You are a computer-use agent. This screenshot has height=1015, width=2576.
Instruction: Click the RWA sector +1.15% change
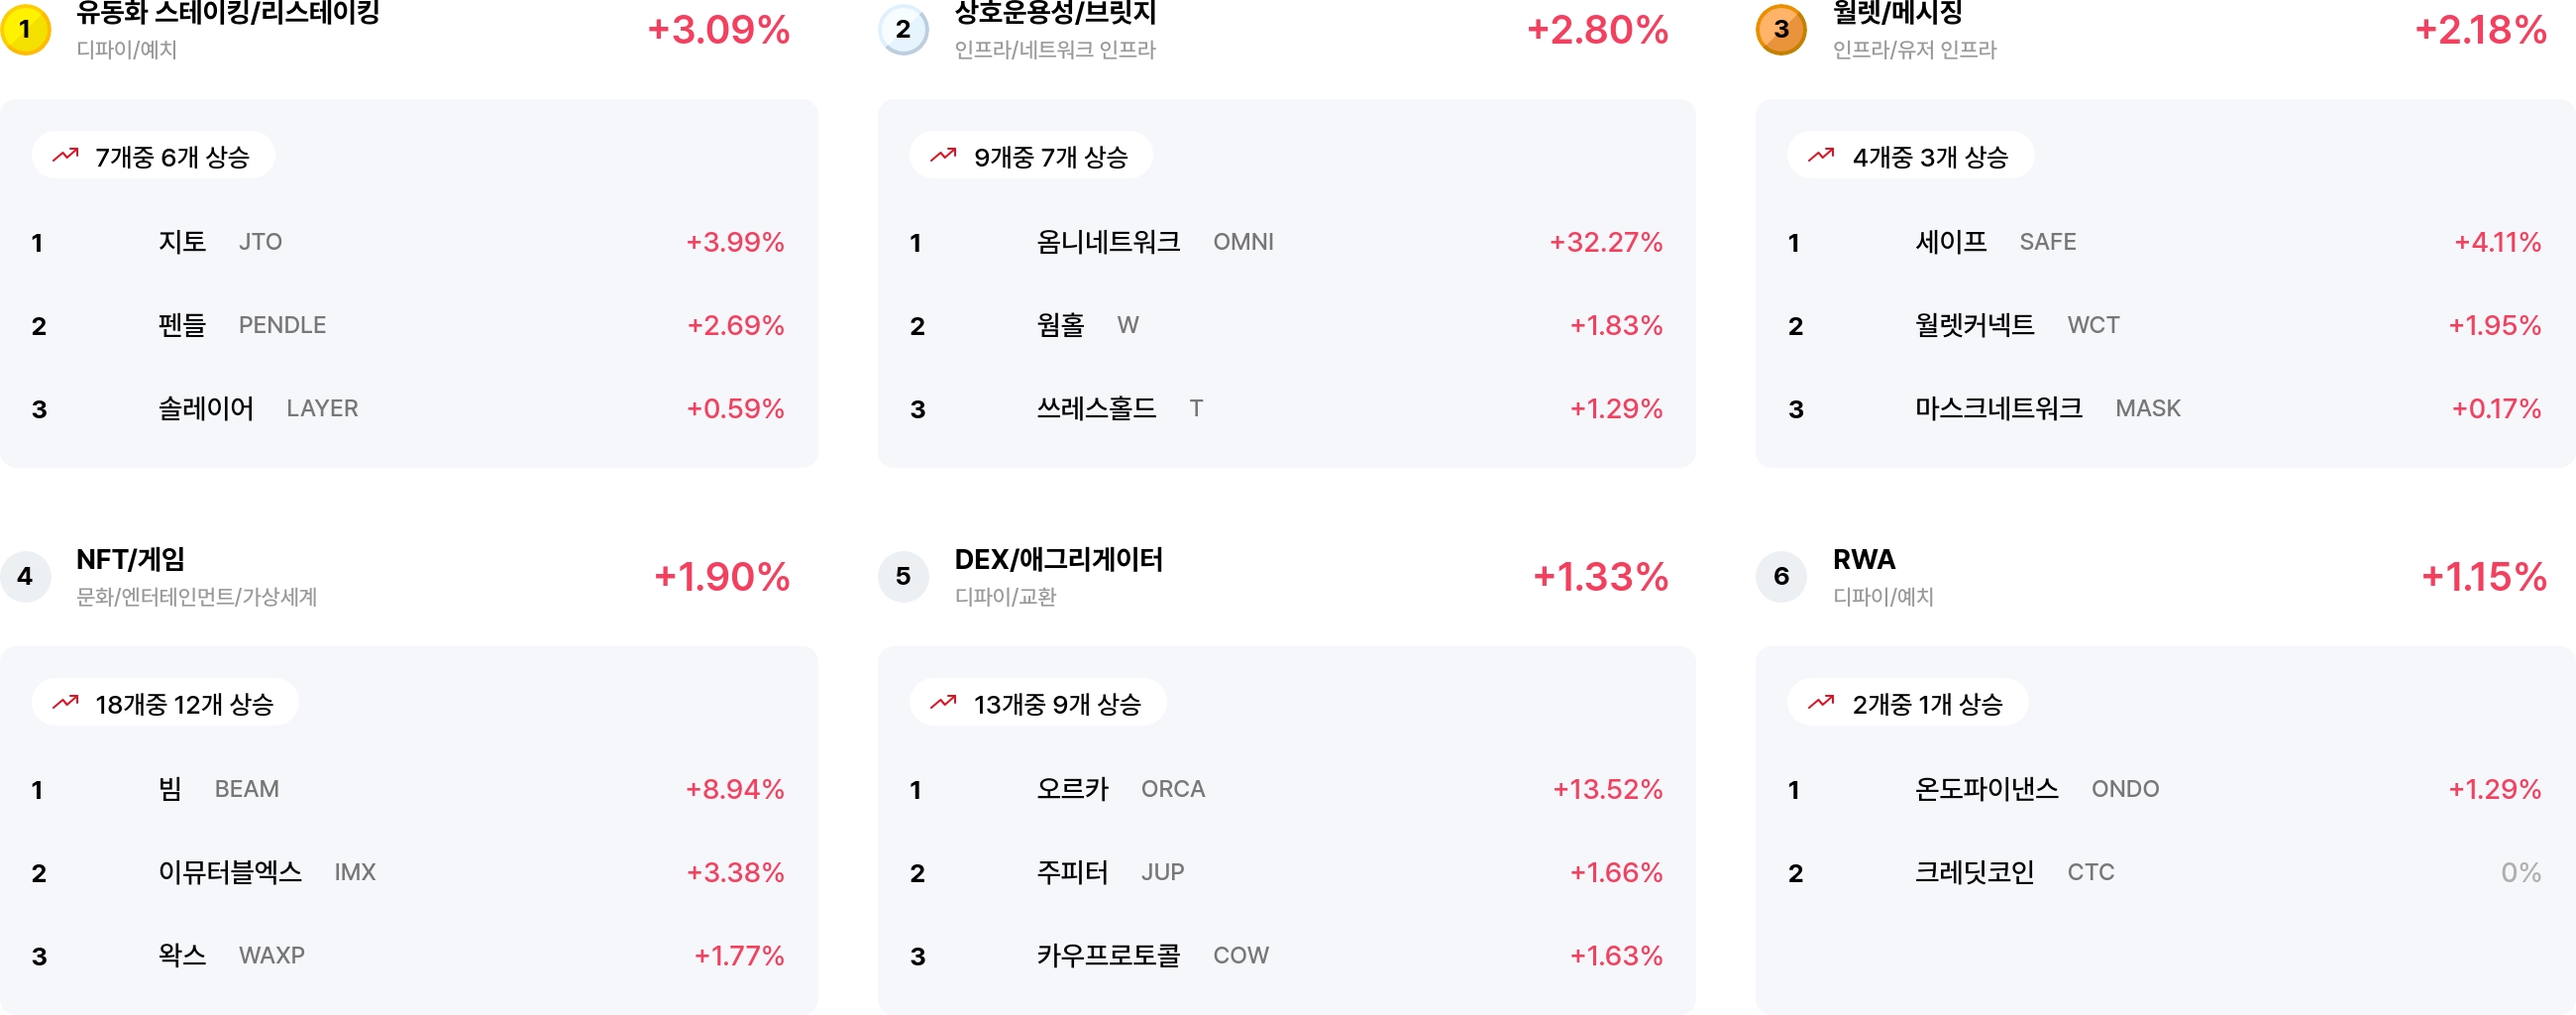[2483, 577]
